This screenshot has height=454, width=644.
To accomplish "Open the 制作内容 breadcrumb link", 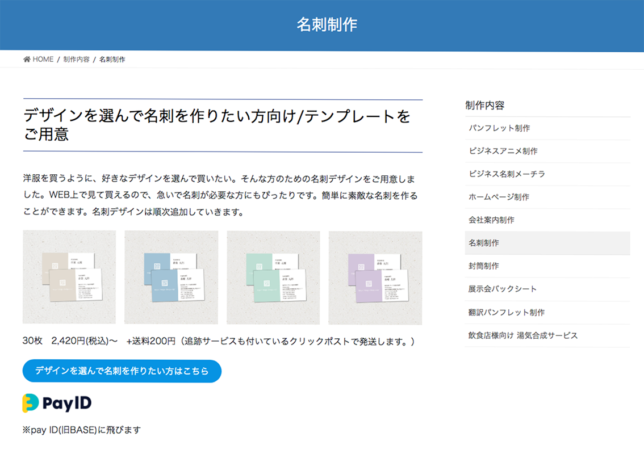I will pyautogui.click(x=76, y=60).
